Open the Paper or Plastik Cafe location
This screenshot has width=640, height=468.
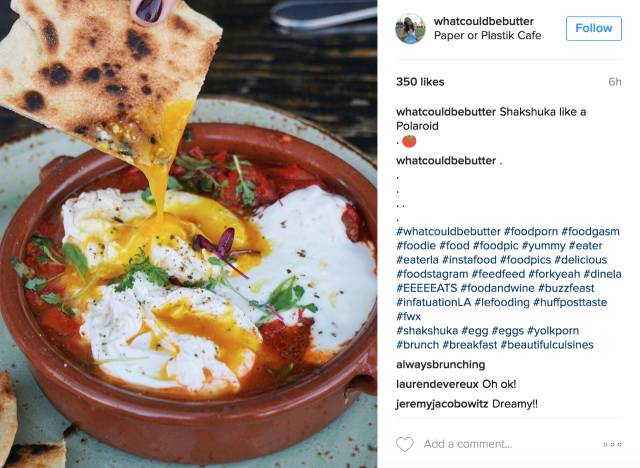[x=487, y=35]
